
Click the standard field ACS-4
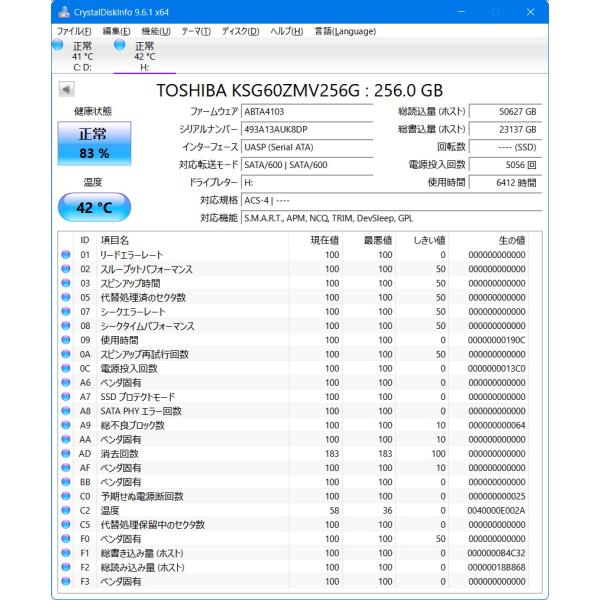pos(391,201)
